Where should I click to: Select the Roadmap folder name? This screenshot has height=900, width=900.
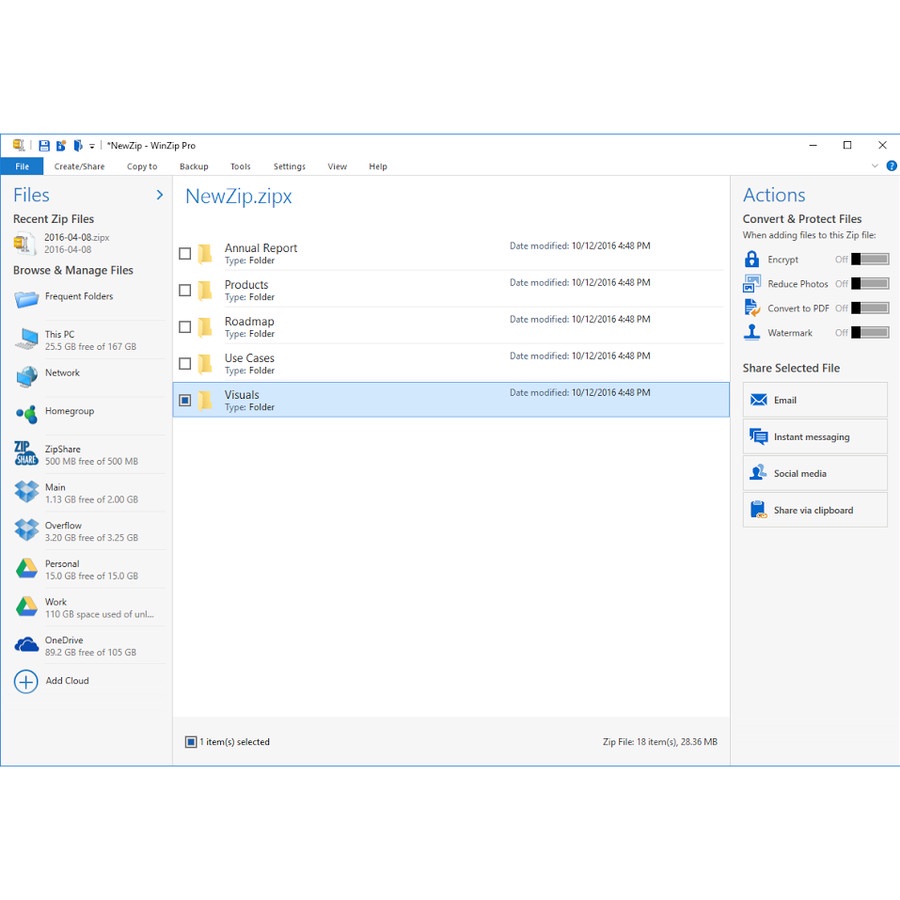coord(249,321)
